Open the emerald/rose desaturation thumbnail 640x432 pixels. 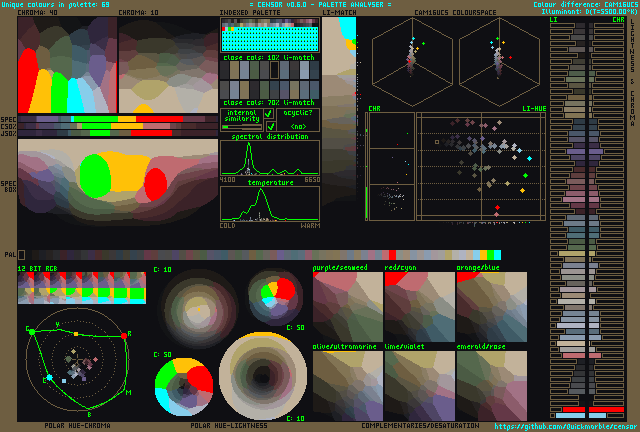point(491,385)
